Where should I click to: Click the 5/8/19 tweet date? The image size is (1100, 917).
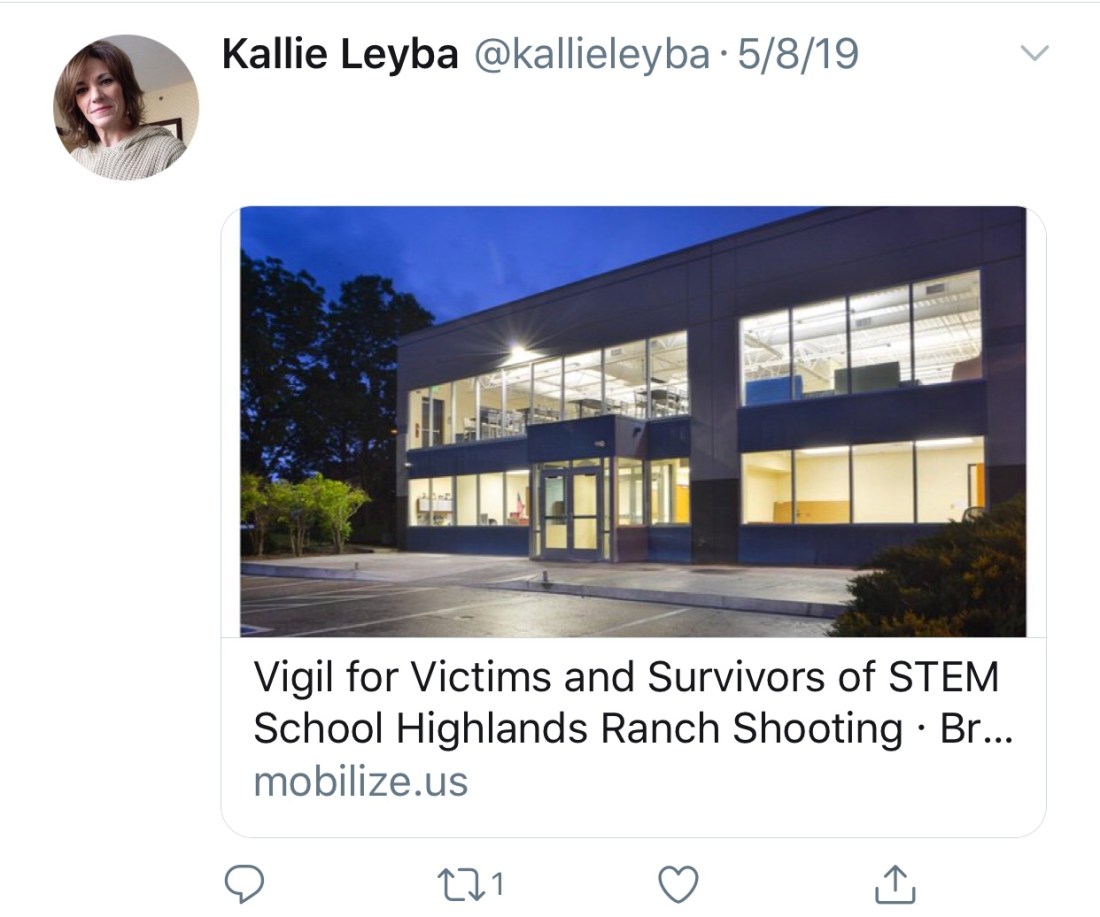(797, 55)
